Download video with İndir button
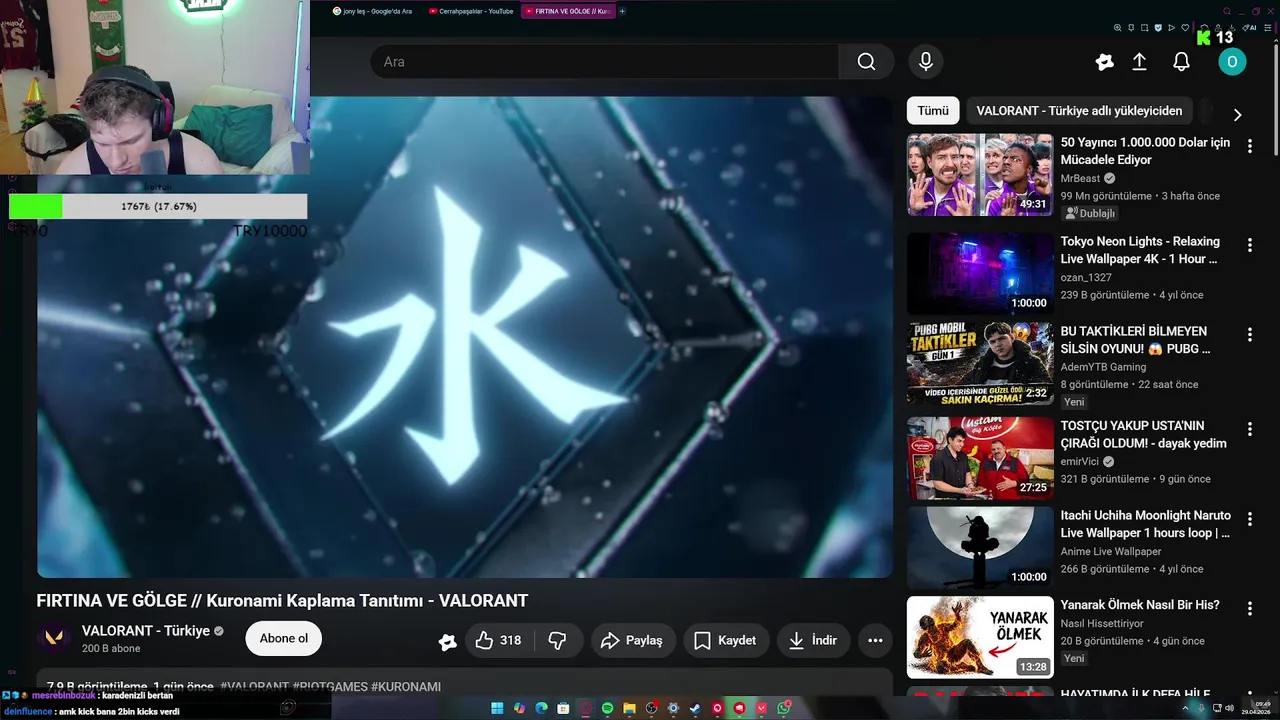Screen dimensions: 1280x720 (x=813, y=640)
